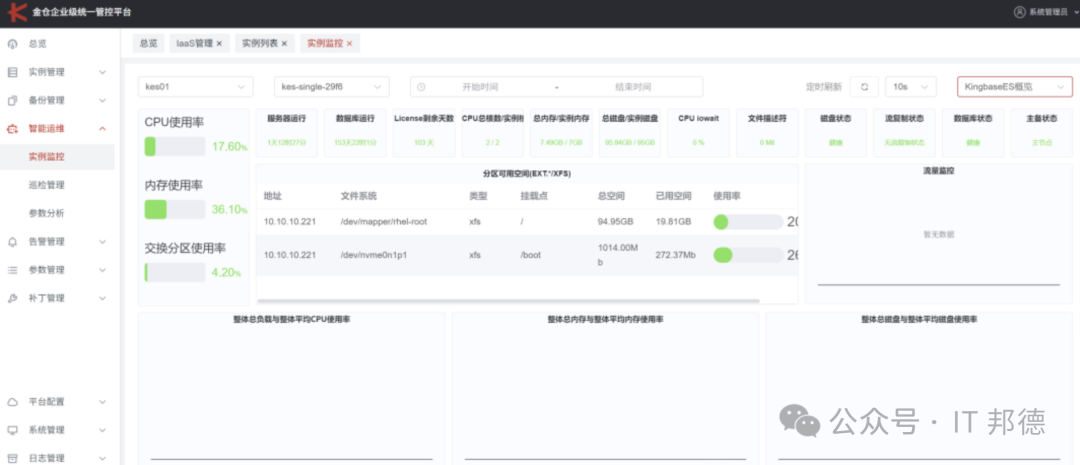Viewport: 1080px width, 465px height.
Task: Switch to the IaaS管理 tab
Action: point(199,43)
